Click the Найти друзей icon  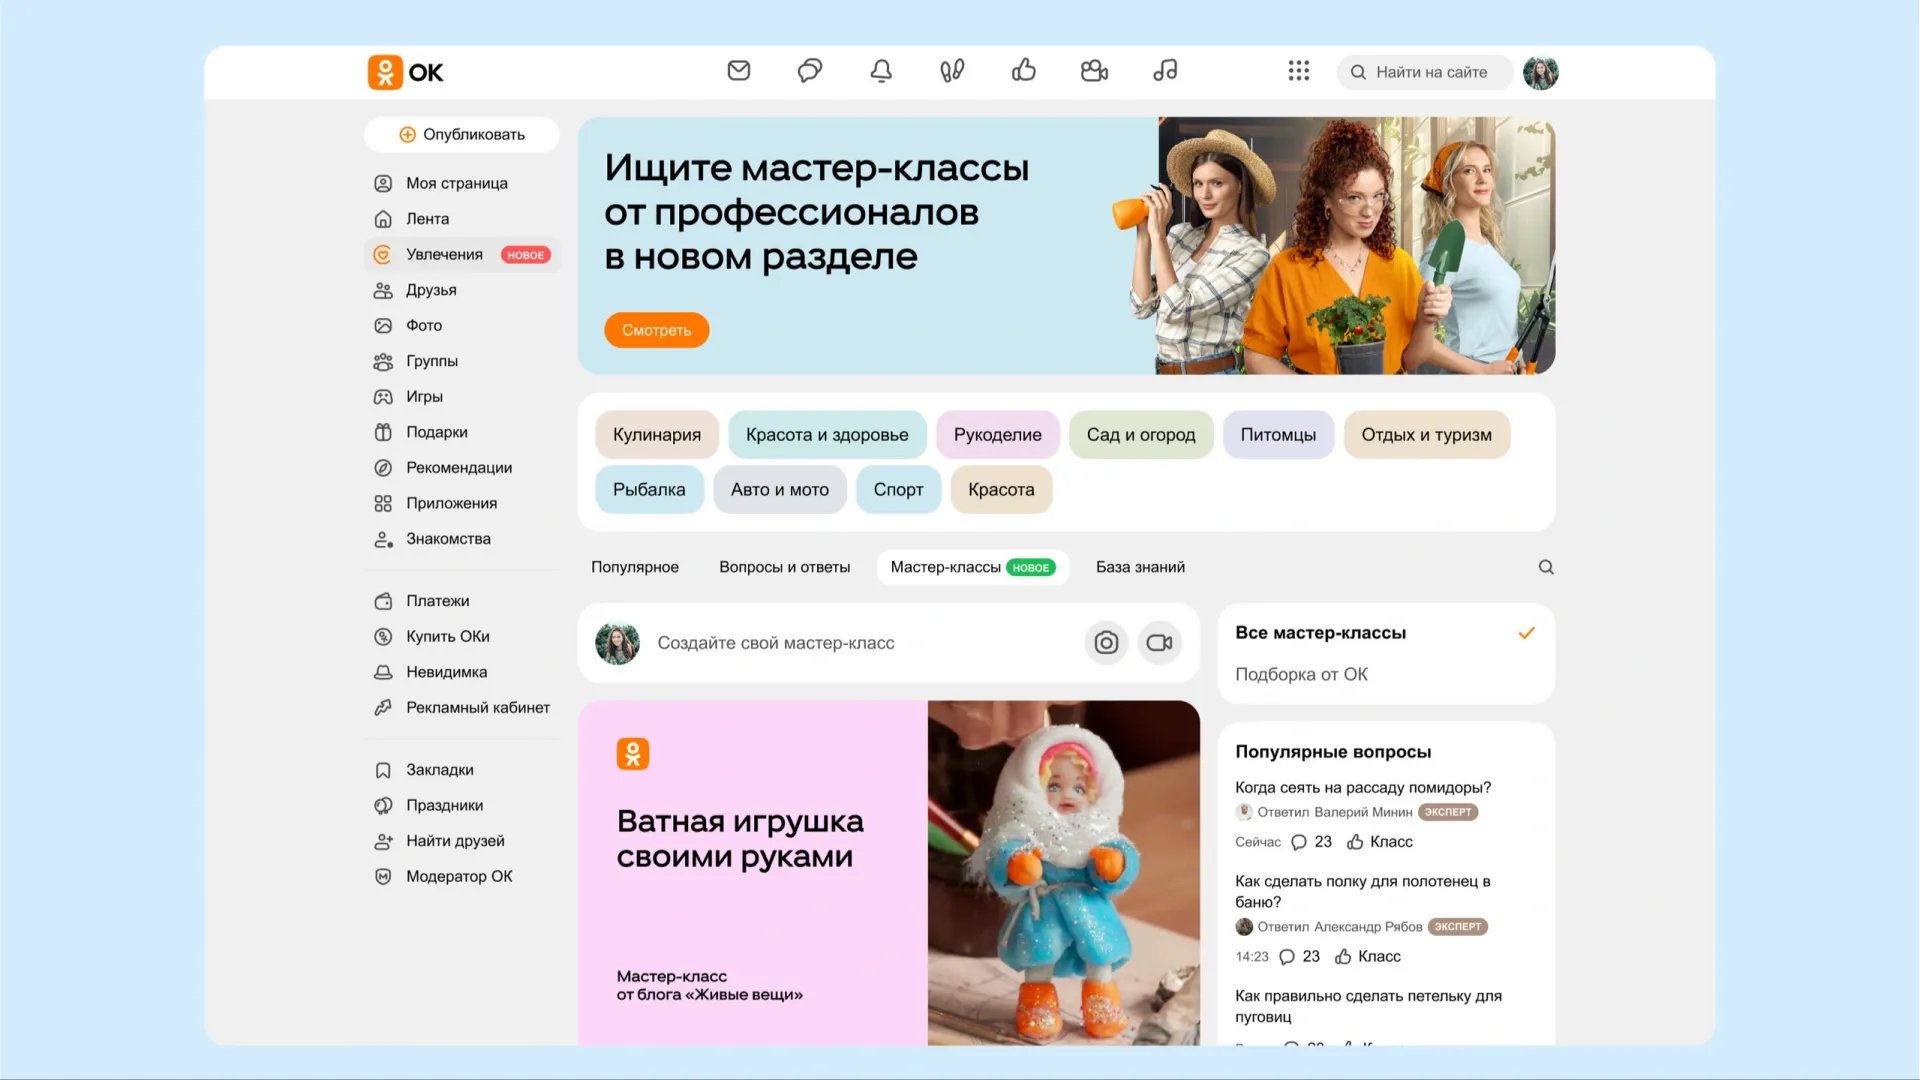click(x=383, y=841)
